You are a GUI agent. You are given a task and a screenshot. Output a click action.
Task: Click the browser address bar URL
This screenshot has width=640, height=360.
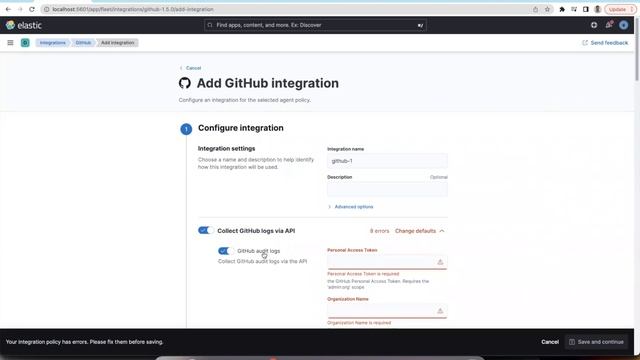click(x=133, y=9)
